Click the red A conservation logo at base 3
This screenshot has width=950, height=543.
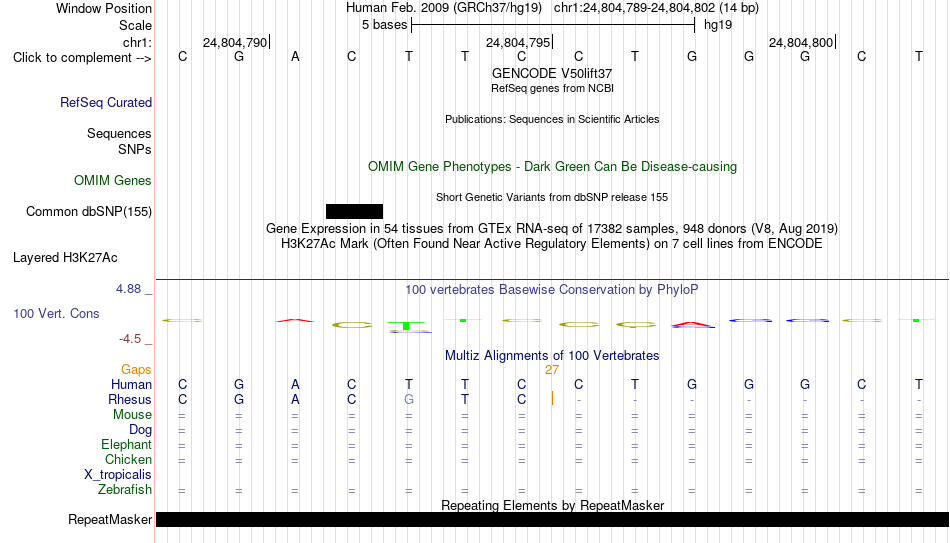tap(295, 320)
